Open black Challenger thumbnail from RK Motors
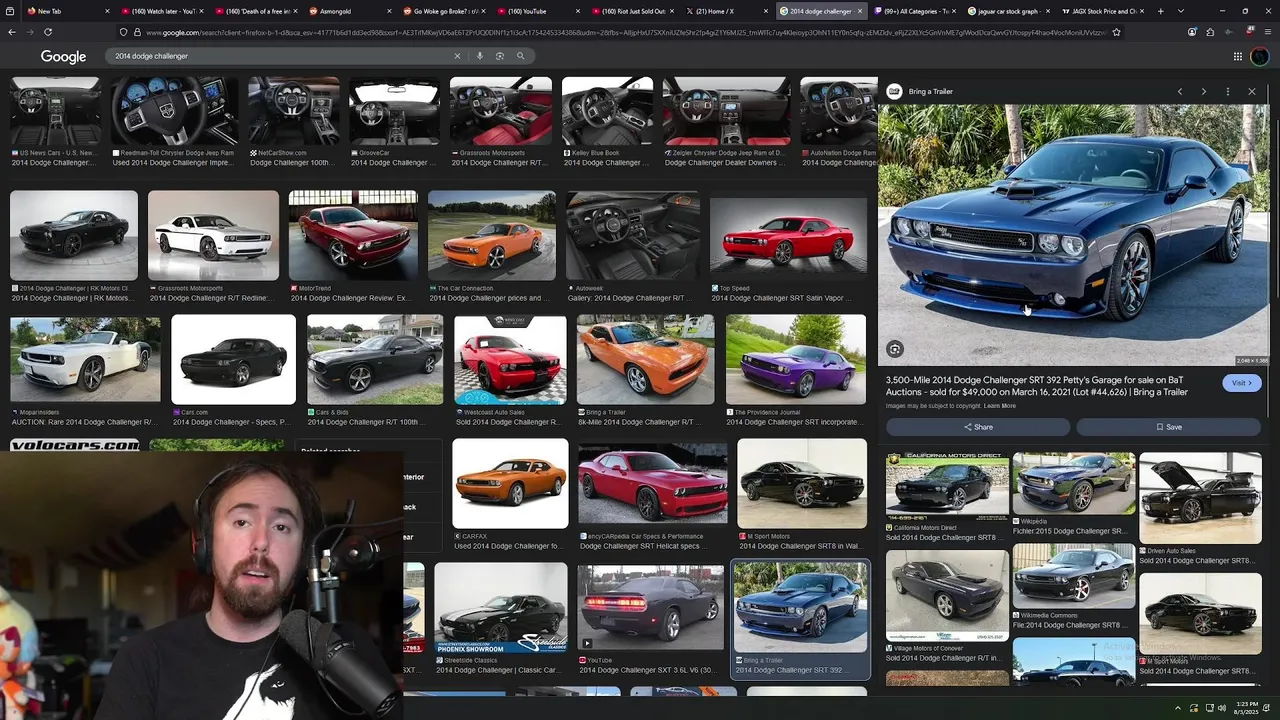Screen dimensions: 1280x720 click(x=74, y=236)
